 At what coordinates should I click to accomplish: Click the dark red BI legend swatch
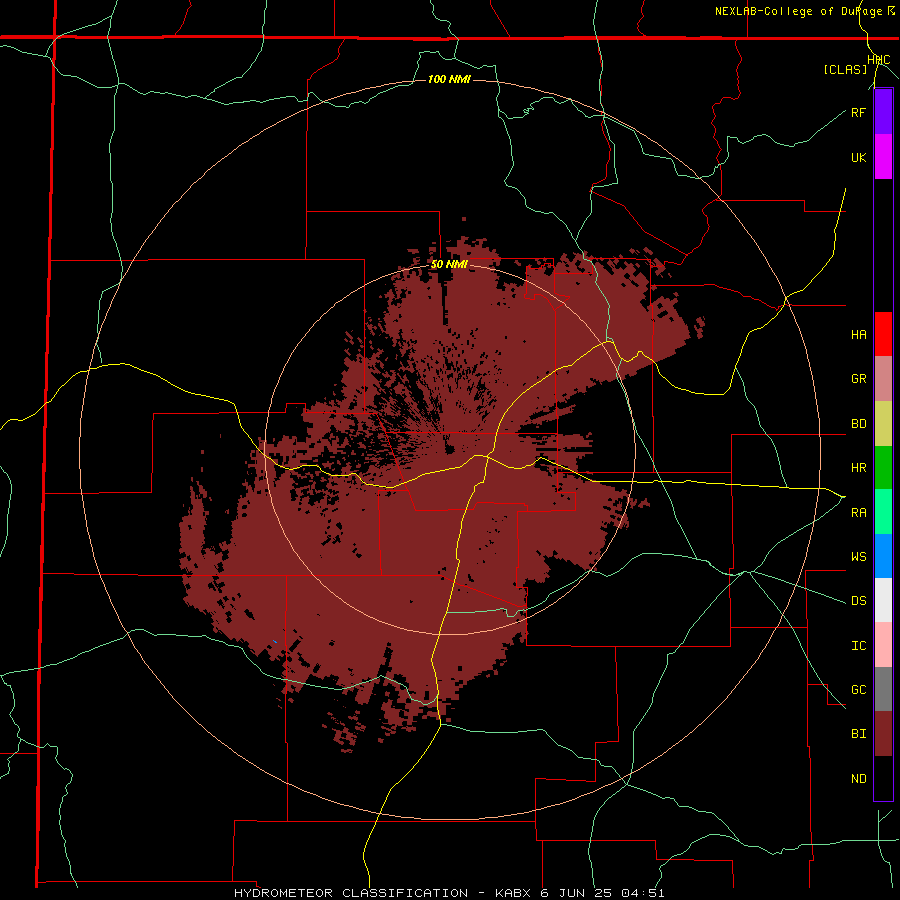tap(883, 734)
